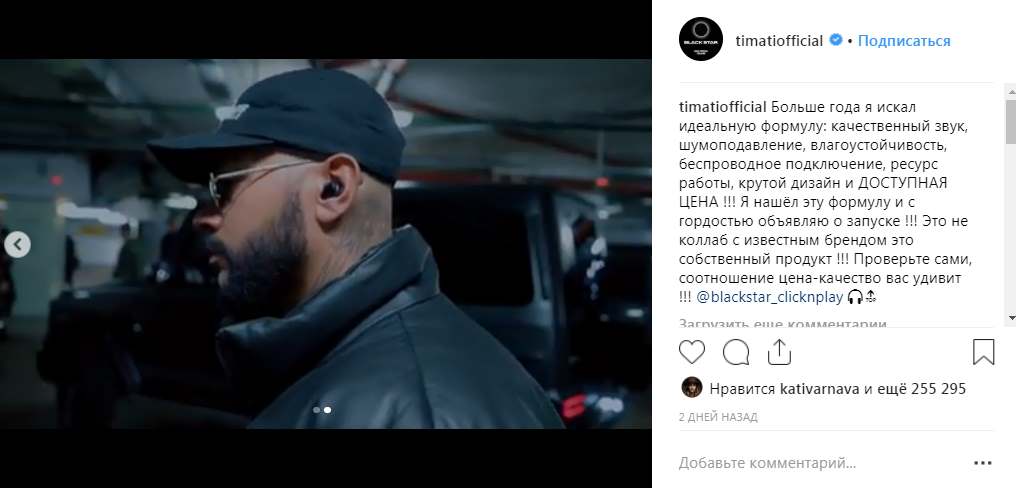This screenshot has width=1016, height=488.
Task: Open comments via speech bubble icon
Action: click(x=735, y=353)
